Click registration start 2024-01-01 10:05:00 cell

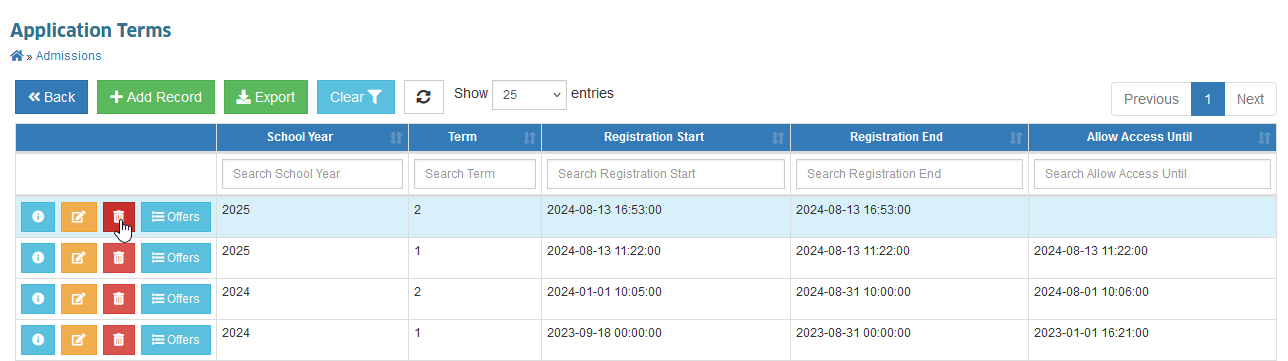click(x=666, y=299)
